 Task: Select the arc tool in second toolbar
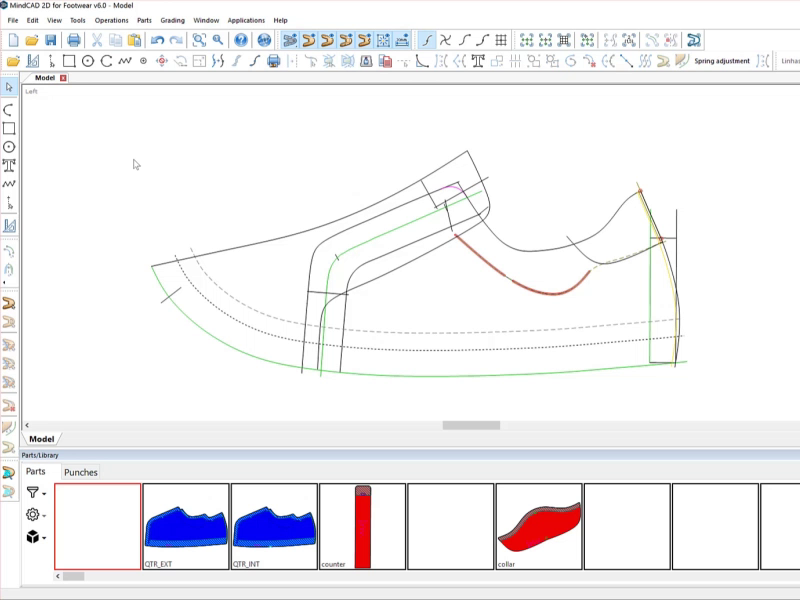(106, 61)
